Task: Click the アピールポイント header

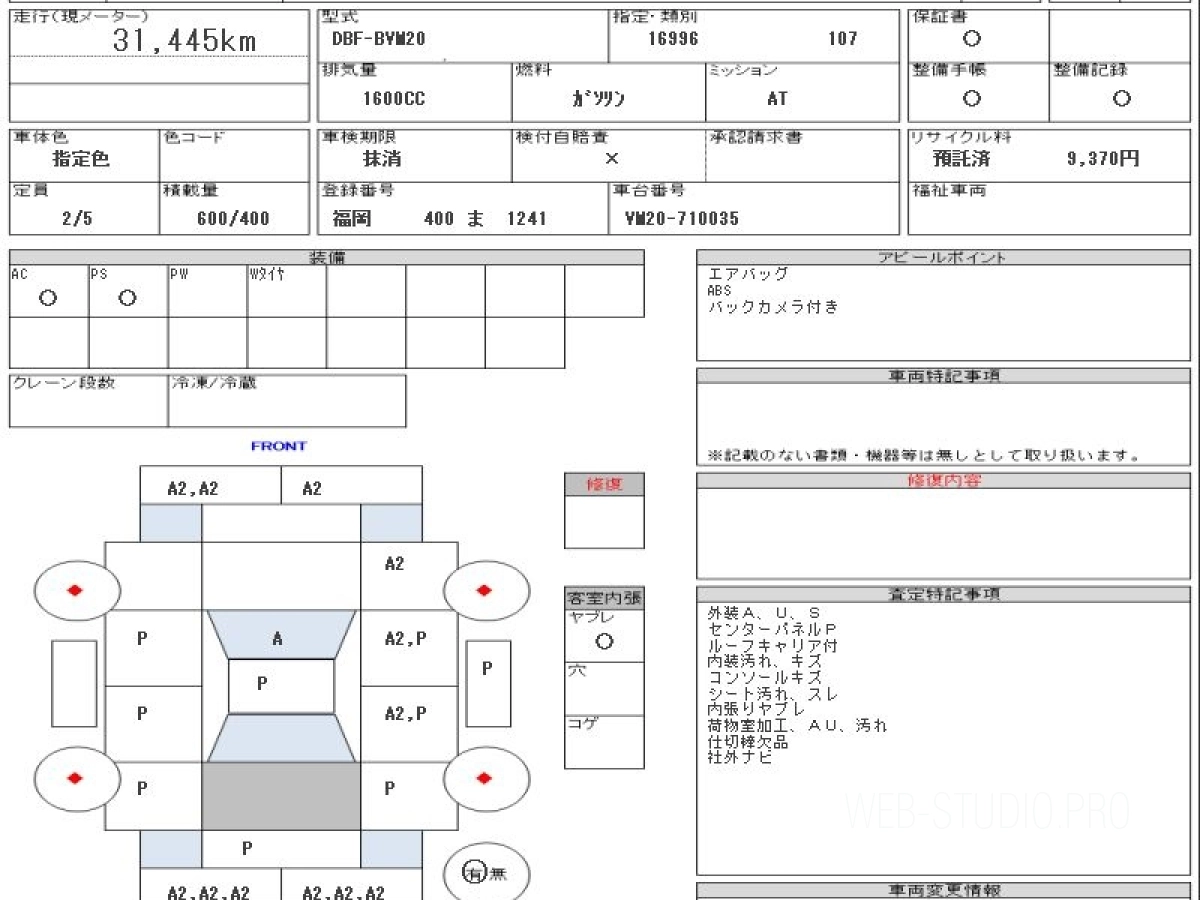Action: click(943, 257)
